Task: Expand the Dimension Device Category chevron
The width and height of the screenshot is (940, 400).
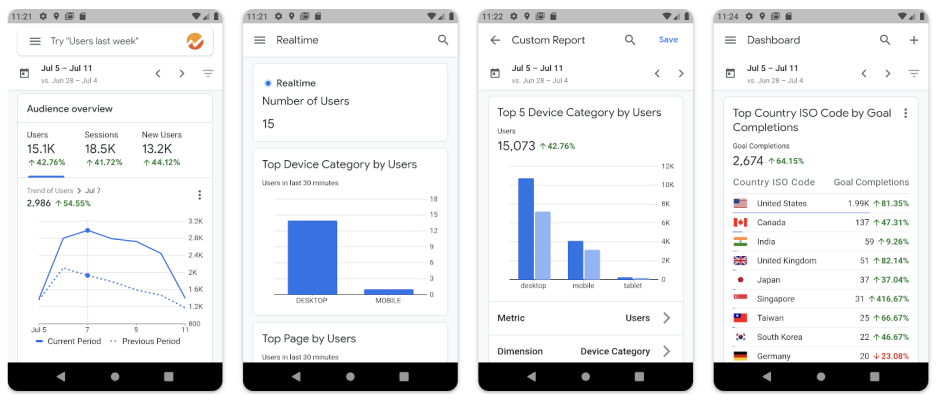Action: (x=666, y=351)
